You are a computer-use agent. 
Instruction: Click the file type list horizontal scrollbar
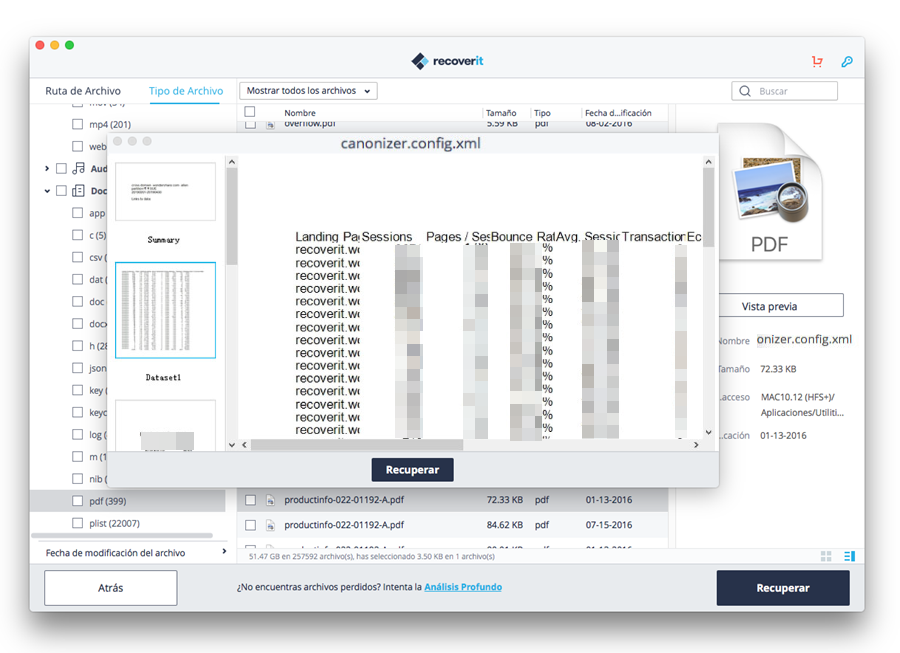click(122, 535)
